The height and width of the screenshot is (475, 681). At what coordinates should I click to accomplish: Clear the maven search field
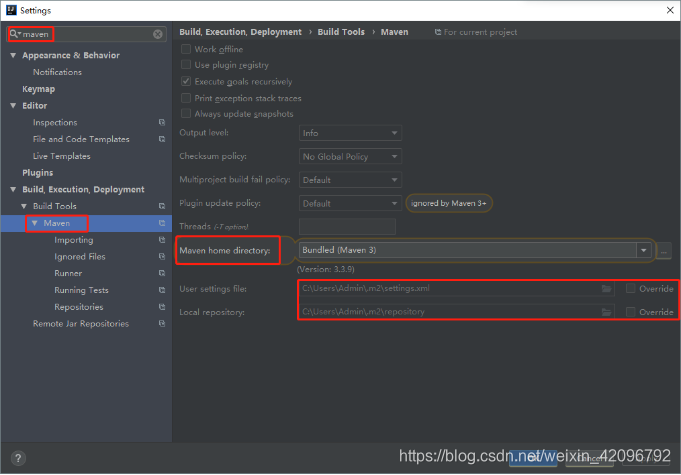click(x=158, y=34)
